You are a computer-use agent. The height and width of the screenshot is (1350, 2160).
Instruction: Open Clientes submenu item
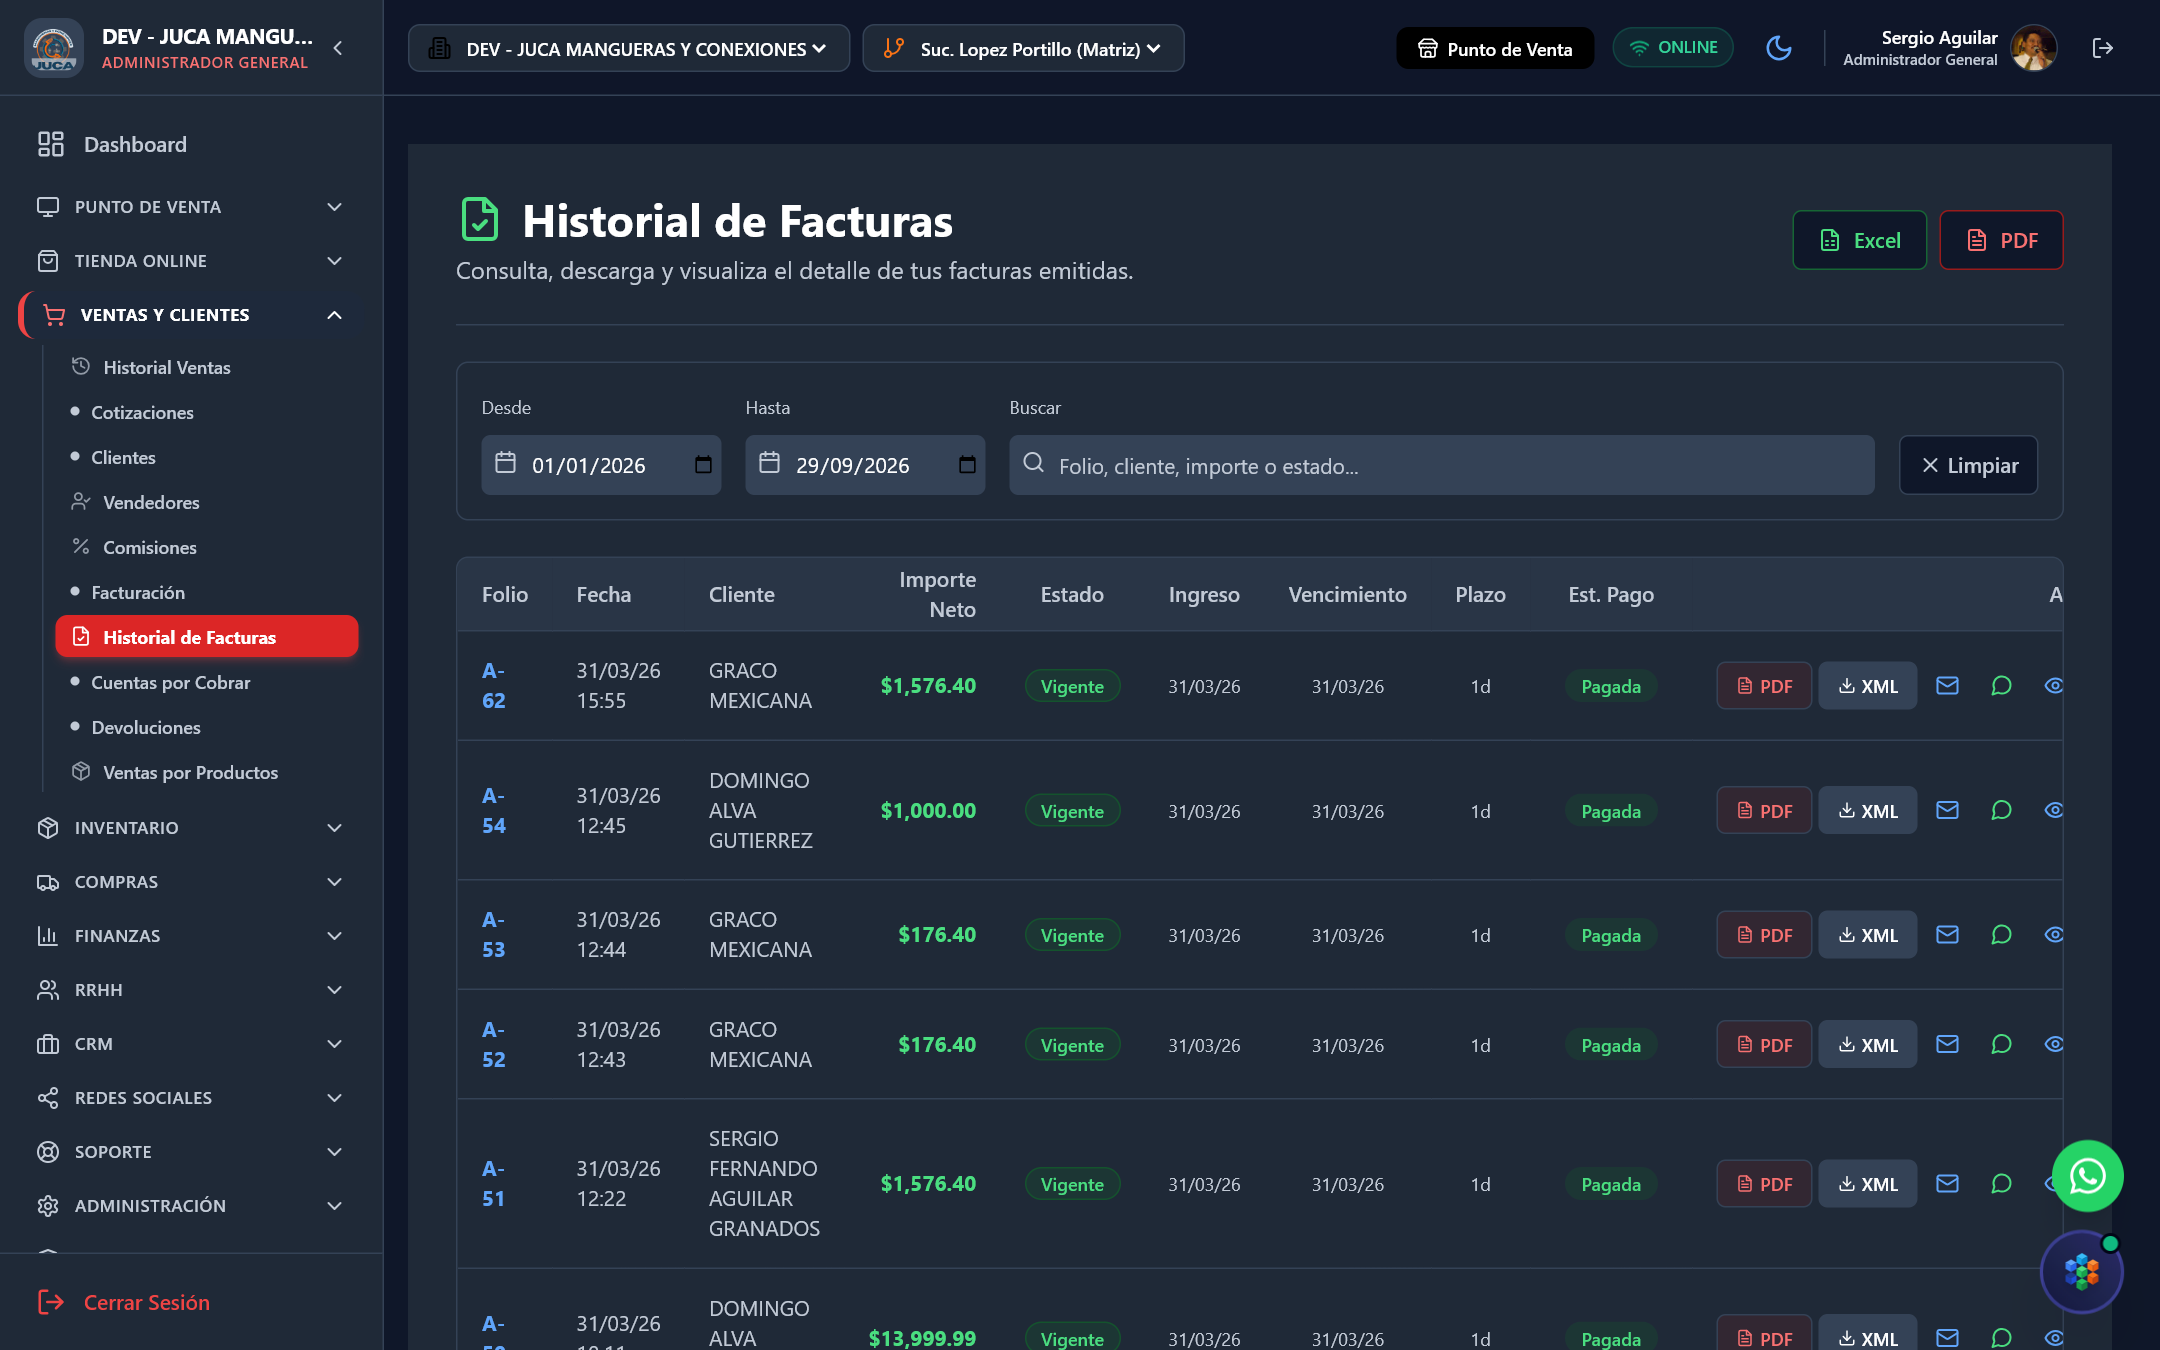pos(207,457)
